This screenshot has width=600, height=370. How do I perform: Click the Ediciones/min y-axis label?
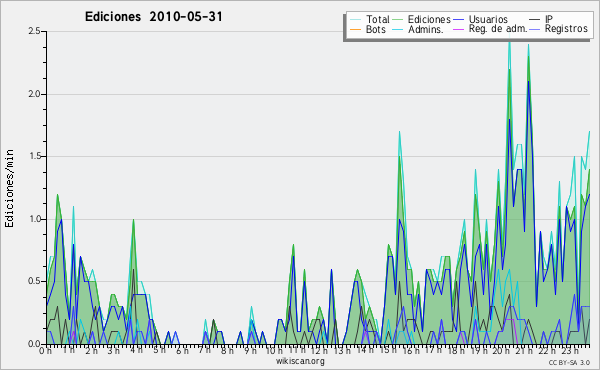9,188
